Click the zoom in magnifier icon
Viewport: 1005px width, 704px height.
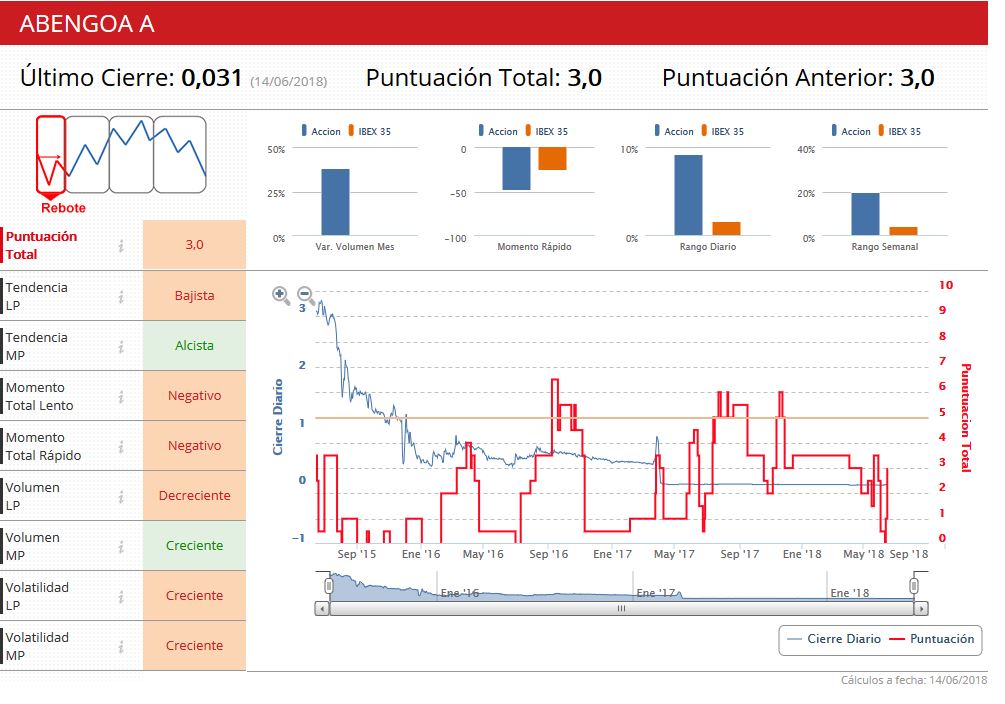281,295
